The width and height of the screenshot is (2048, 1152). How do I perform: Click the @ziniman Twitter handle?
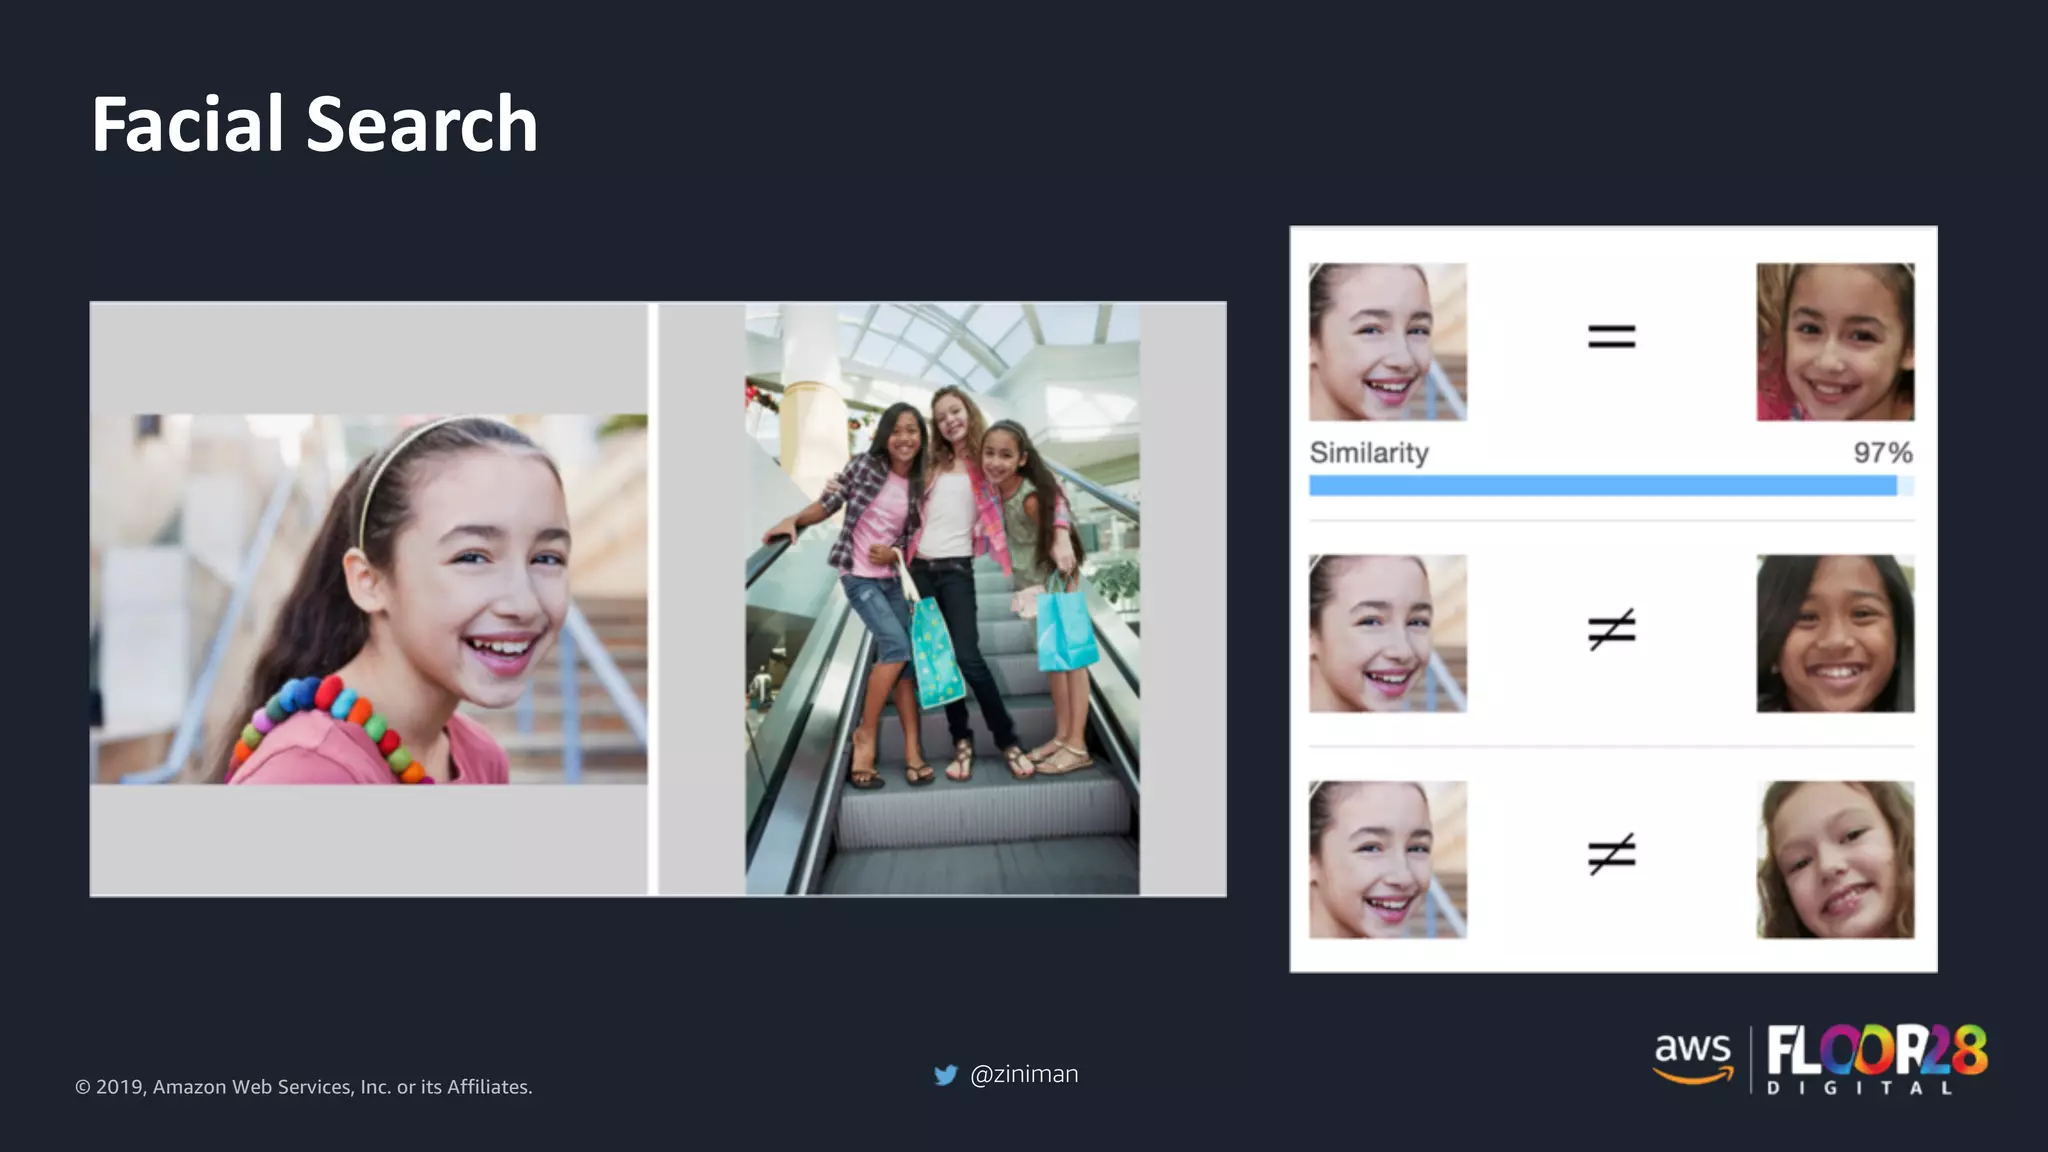[x=1024, y=1074]
